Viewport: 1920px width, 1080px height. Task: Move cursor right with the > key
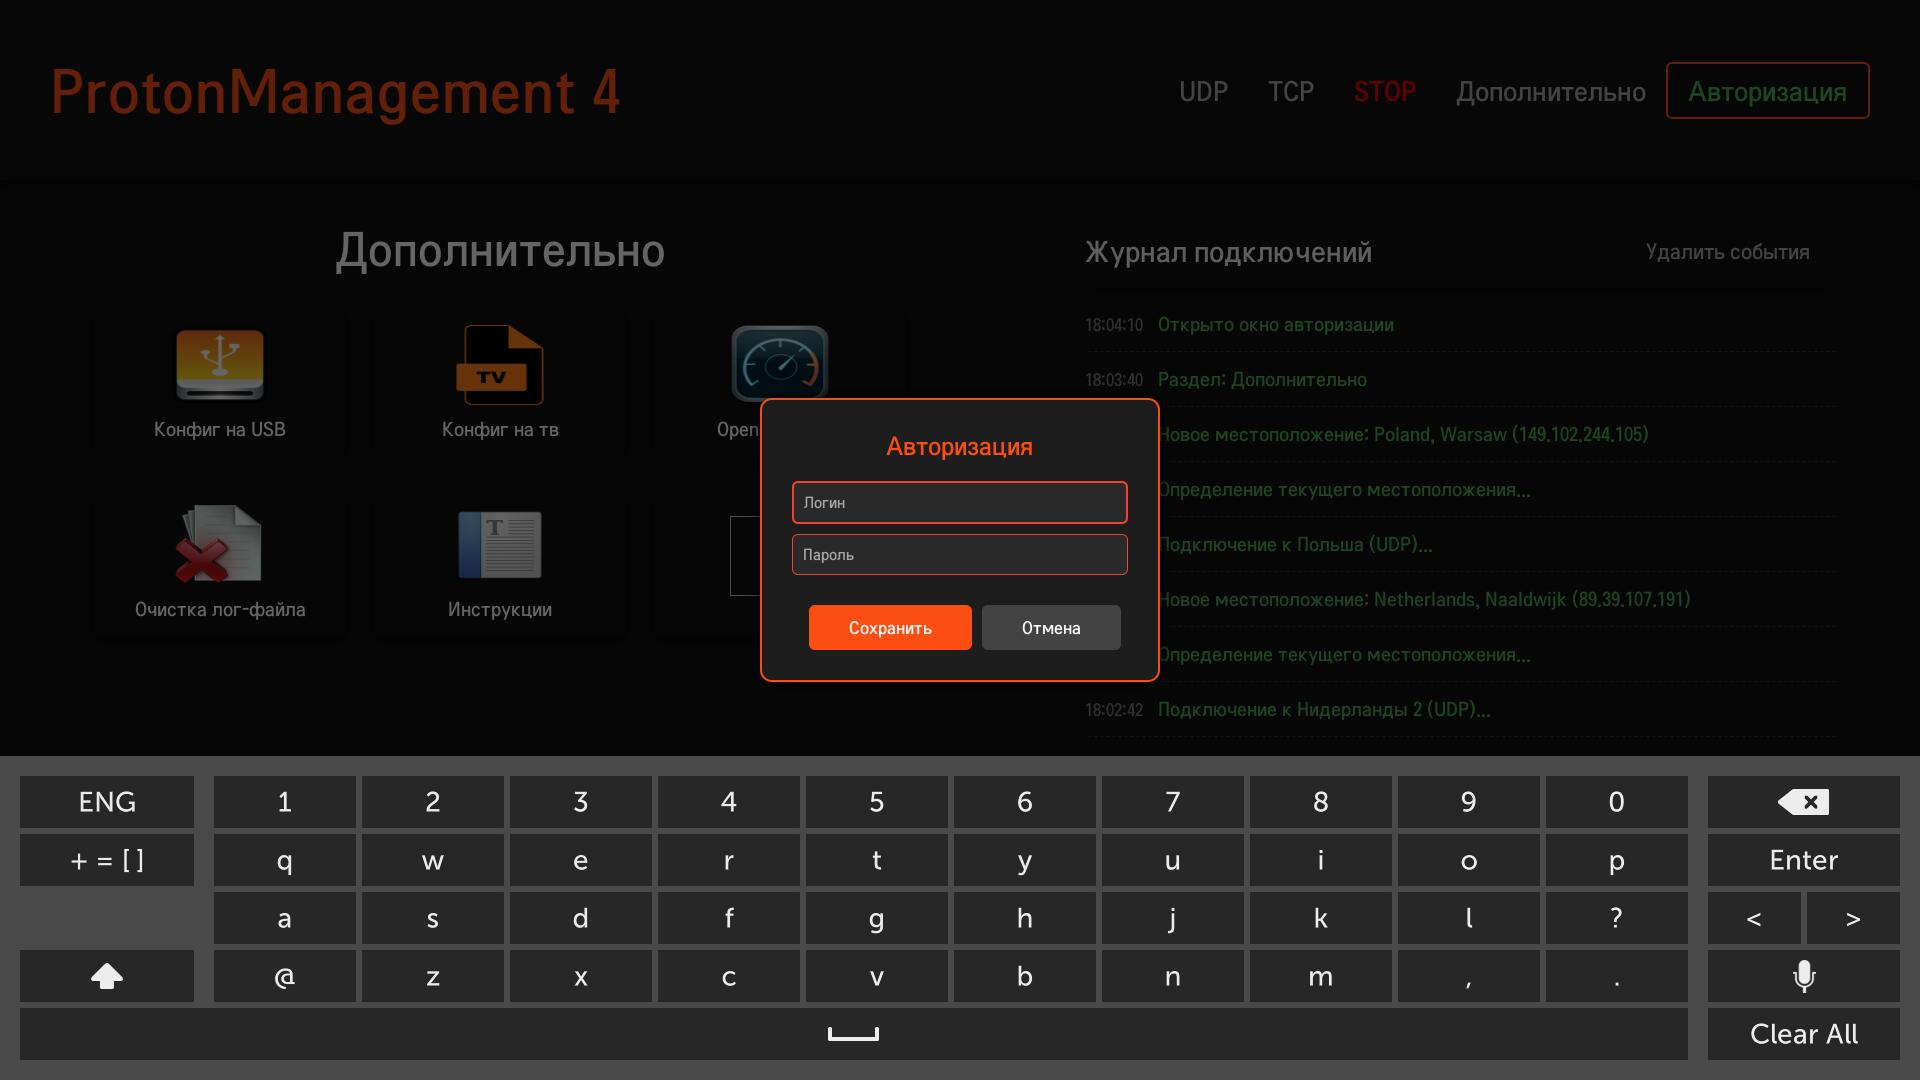[1853, 918]
